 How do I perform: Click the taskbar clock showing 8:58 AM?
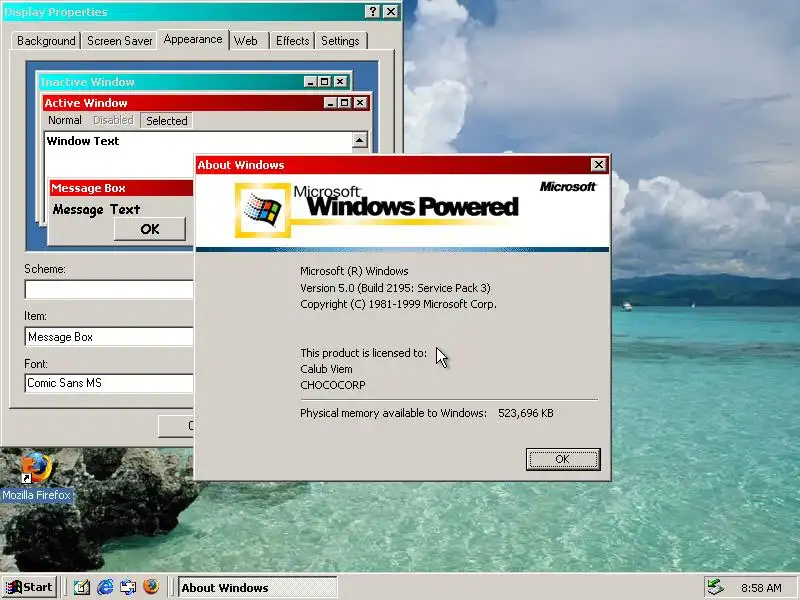pos(761,588)
